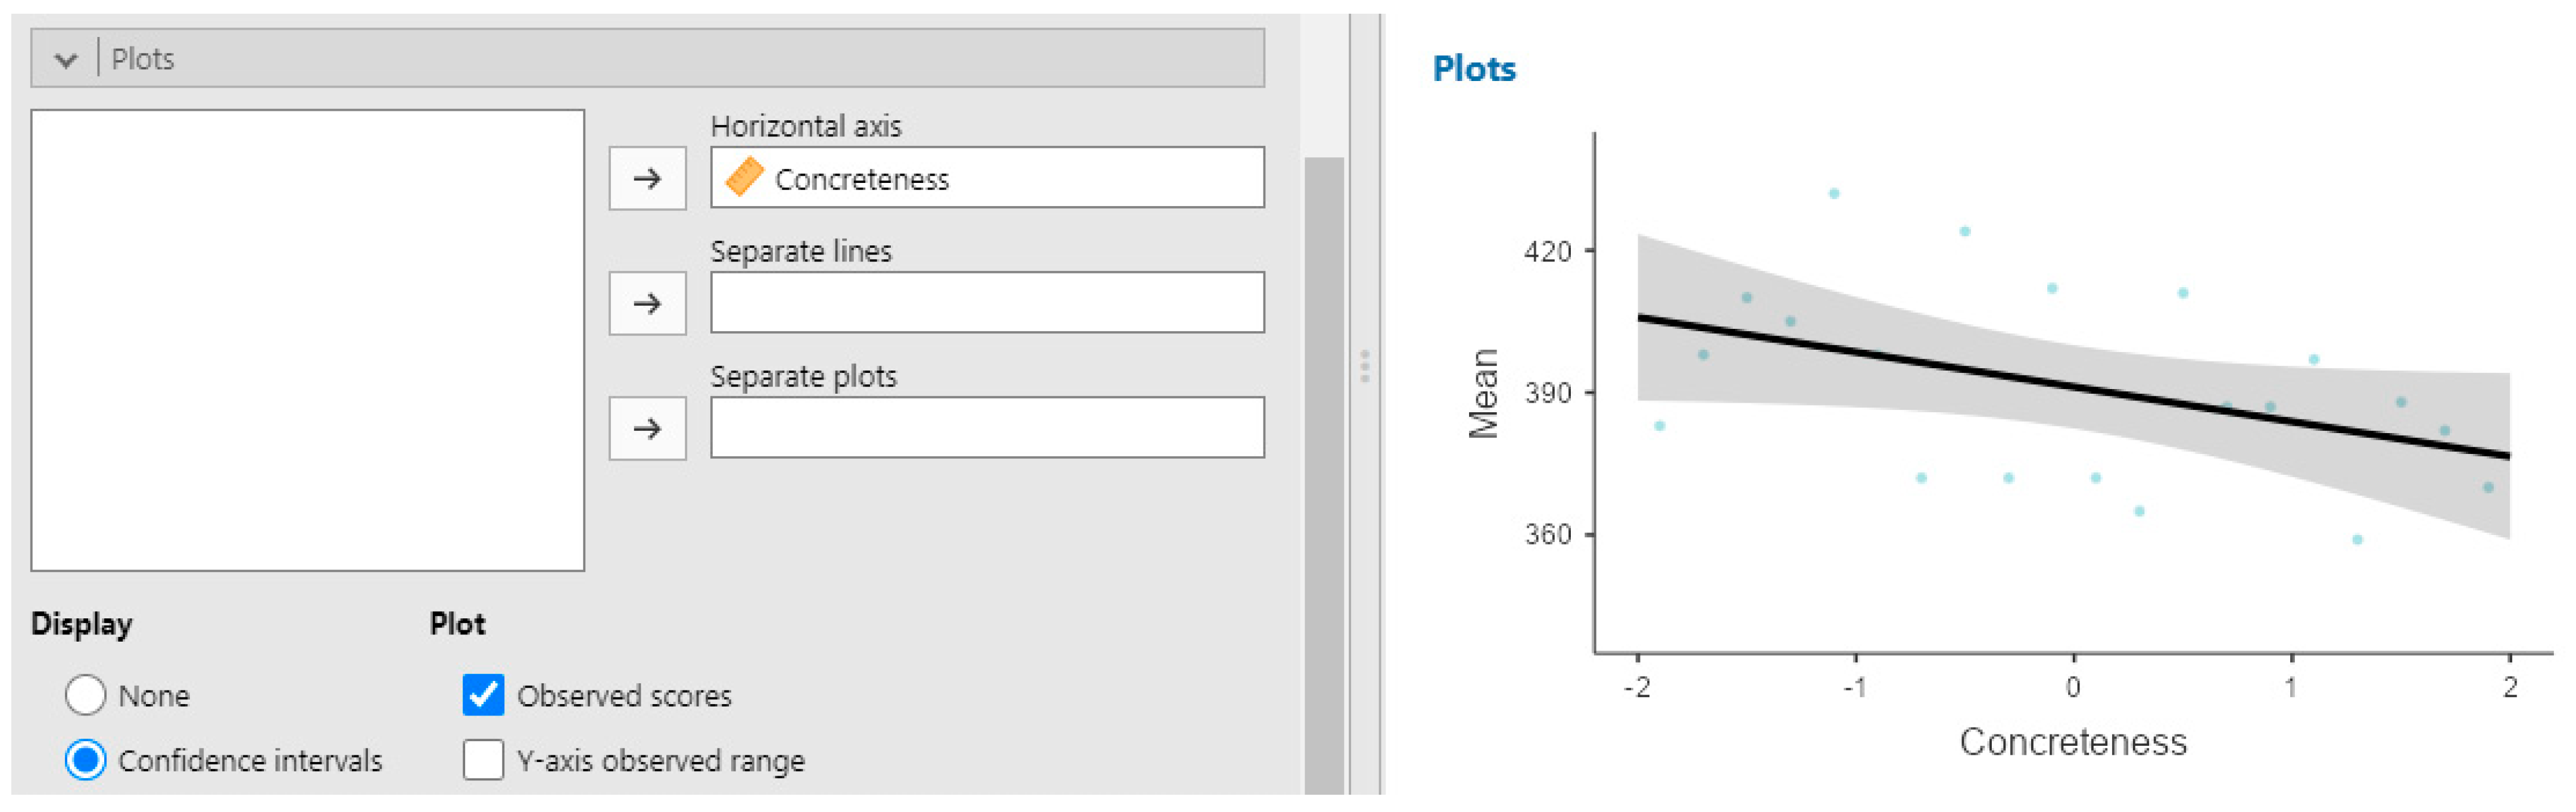Collapse the Plots section chevron
This screenshot has height=812, width=2576.
point(66,60)
